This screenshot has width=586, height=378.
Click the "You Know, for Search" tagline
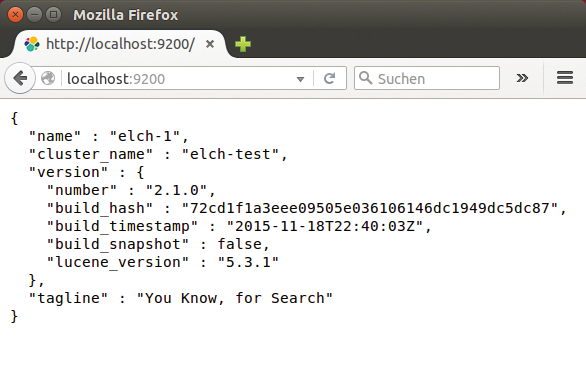pyautogui.click(x=234, y=298)
